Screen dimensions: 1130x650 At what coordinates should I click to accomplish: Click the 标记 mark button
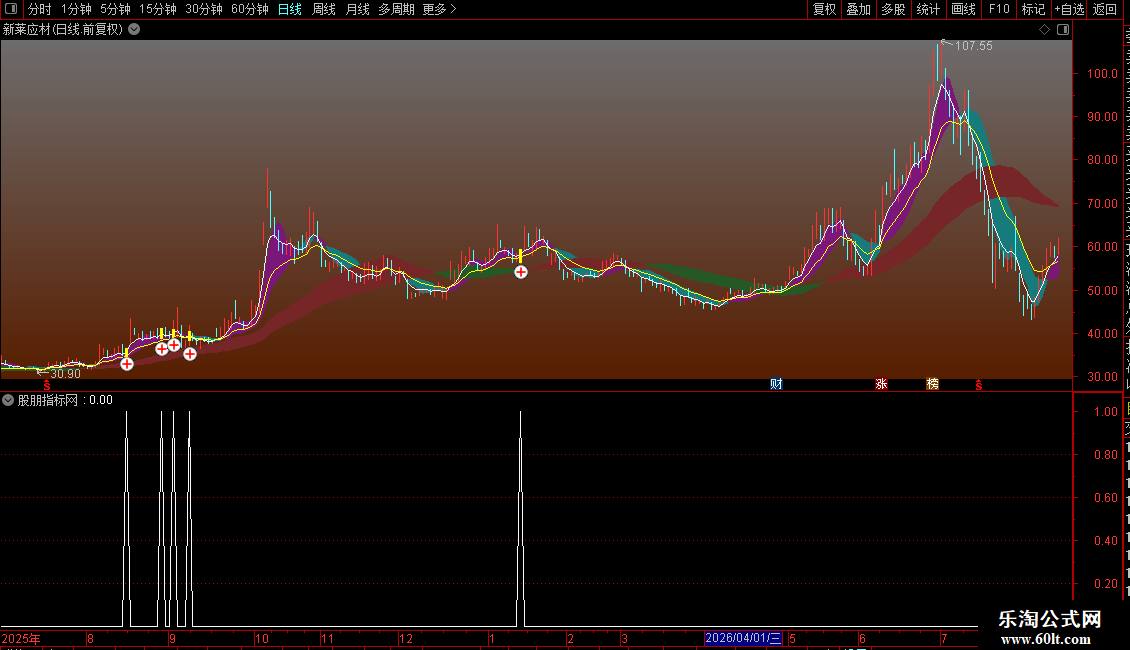point(1033,9)
